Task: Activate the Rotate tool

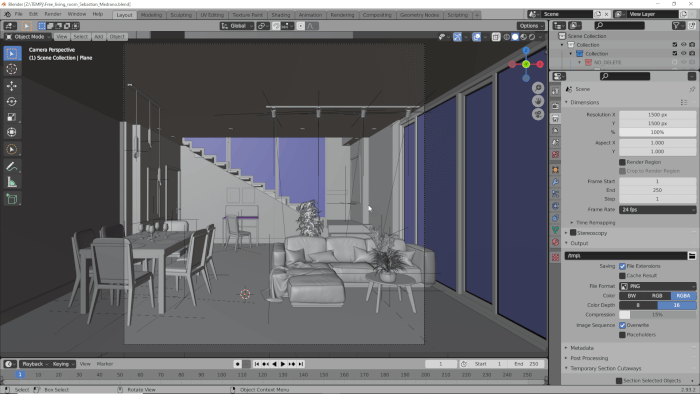Action: coord(12,101)
